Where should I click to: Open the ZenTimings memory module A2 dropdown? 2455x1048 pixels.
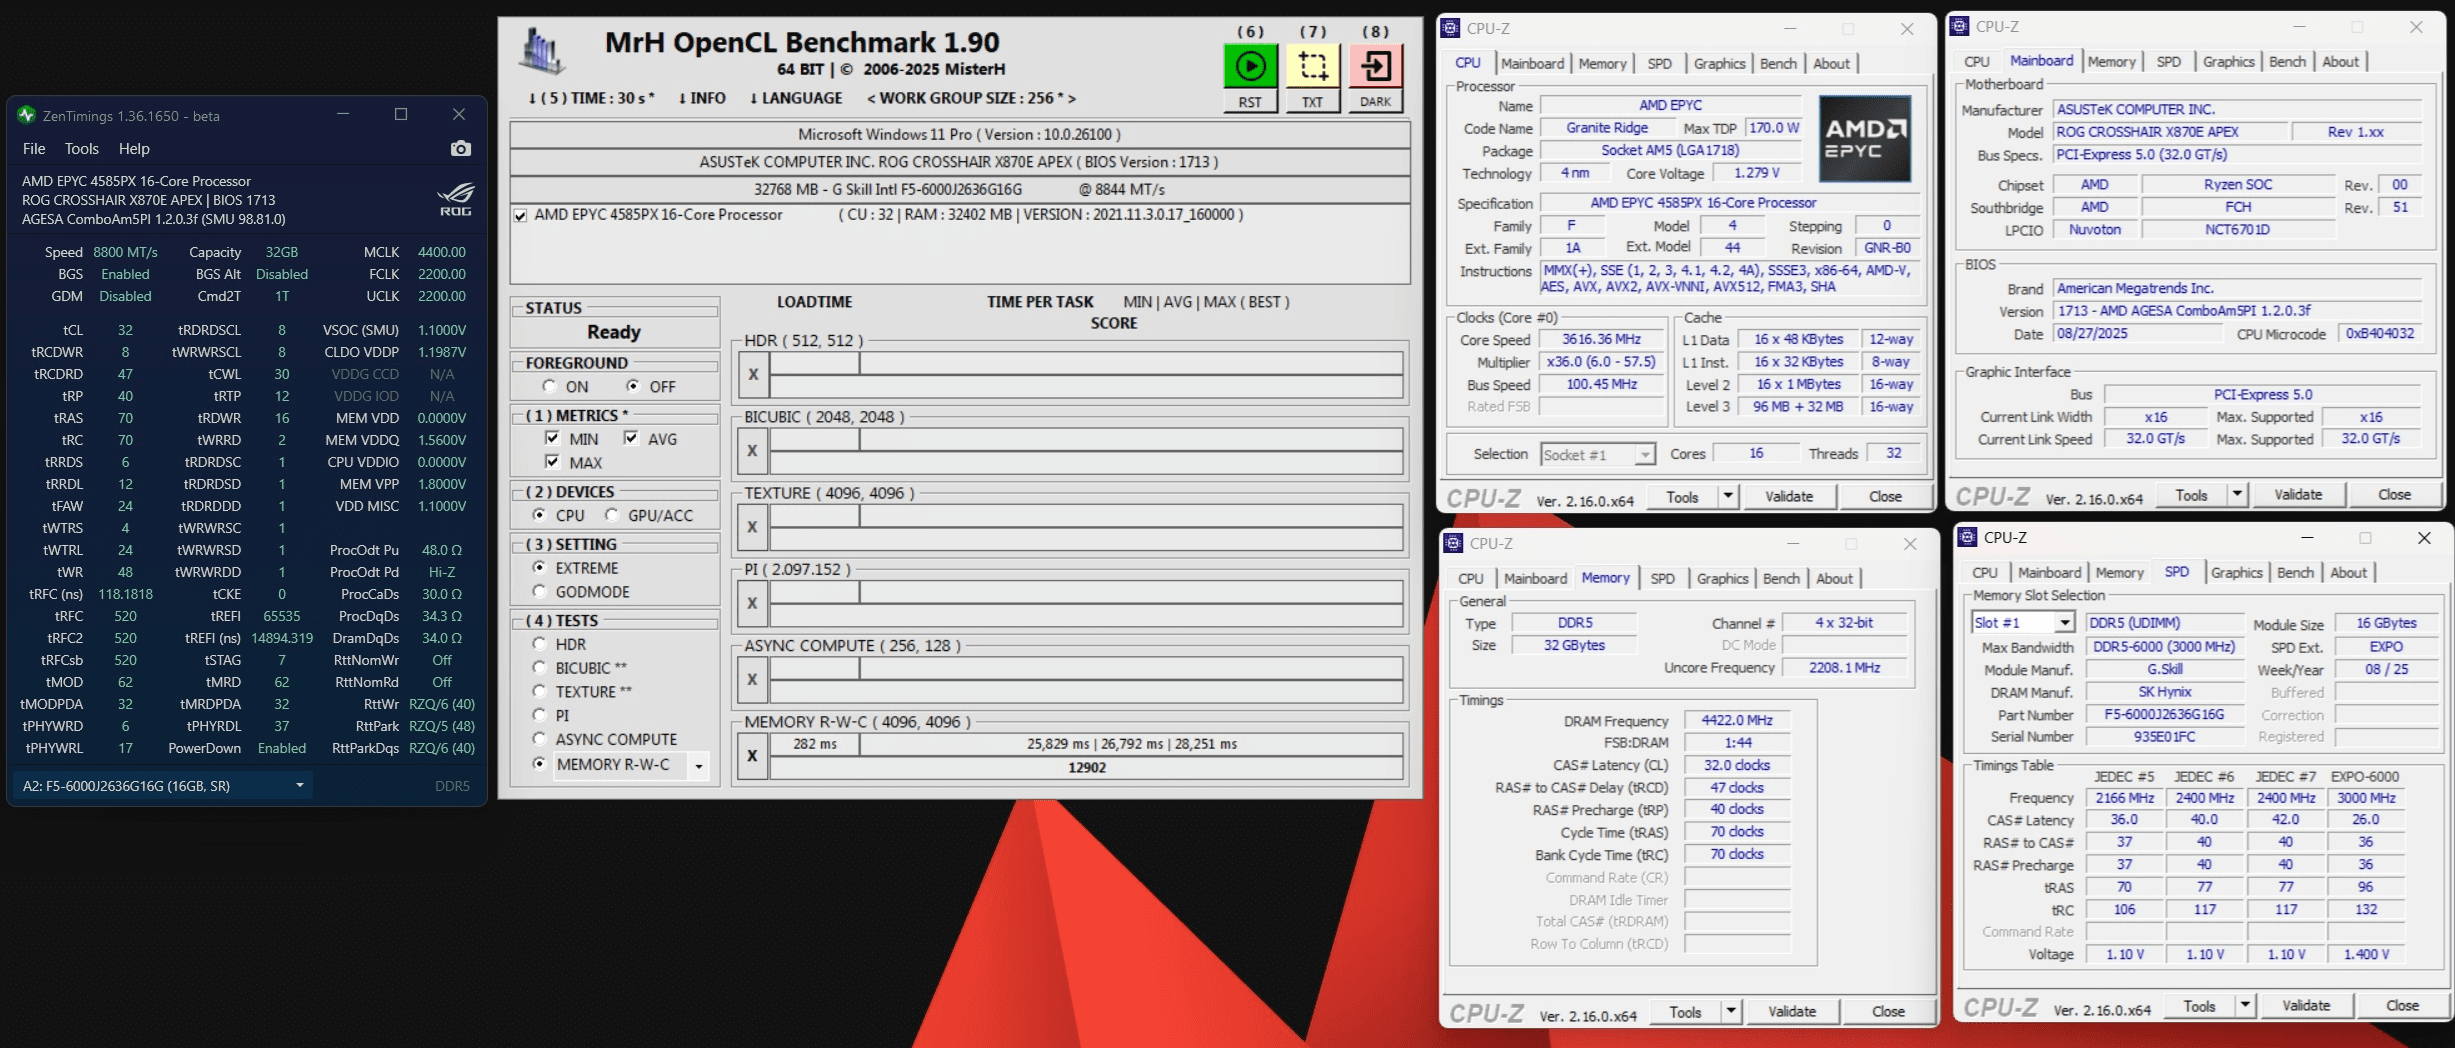click(163, 786)
